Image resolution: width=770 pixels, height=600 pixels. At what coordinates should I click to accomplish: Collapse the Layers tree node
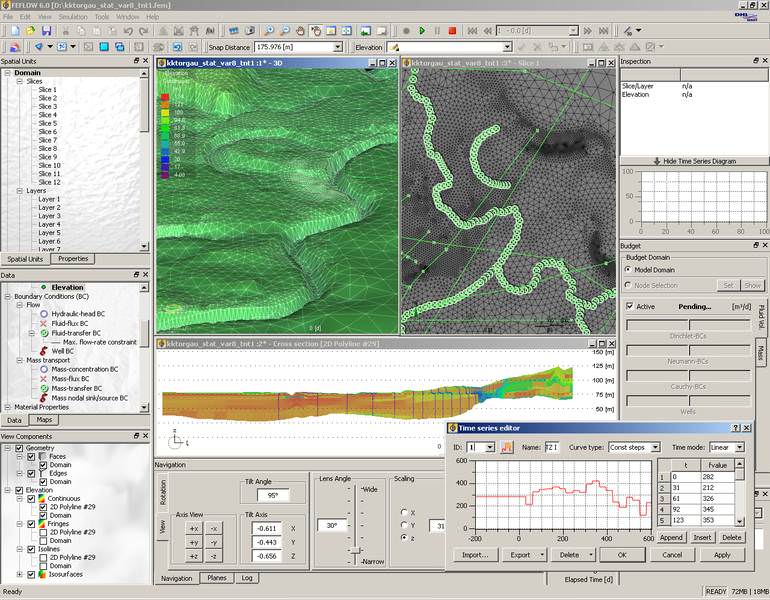pyautogui.click(x=19, y=191)
